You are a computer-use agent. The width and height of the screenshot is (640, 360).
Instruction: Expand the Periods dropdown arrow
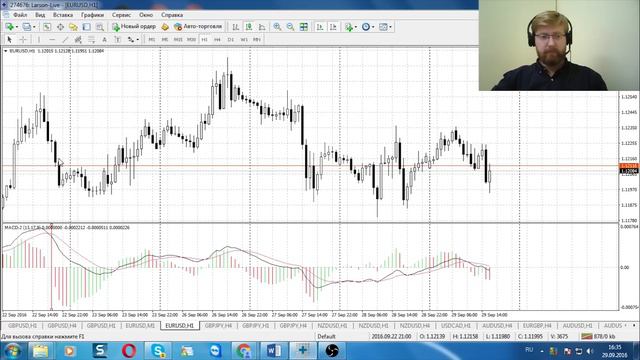coord(373,27)
